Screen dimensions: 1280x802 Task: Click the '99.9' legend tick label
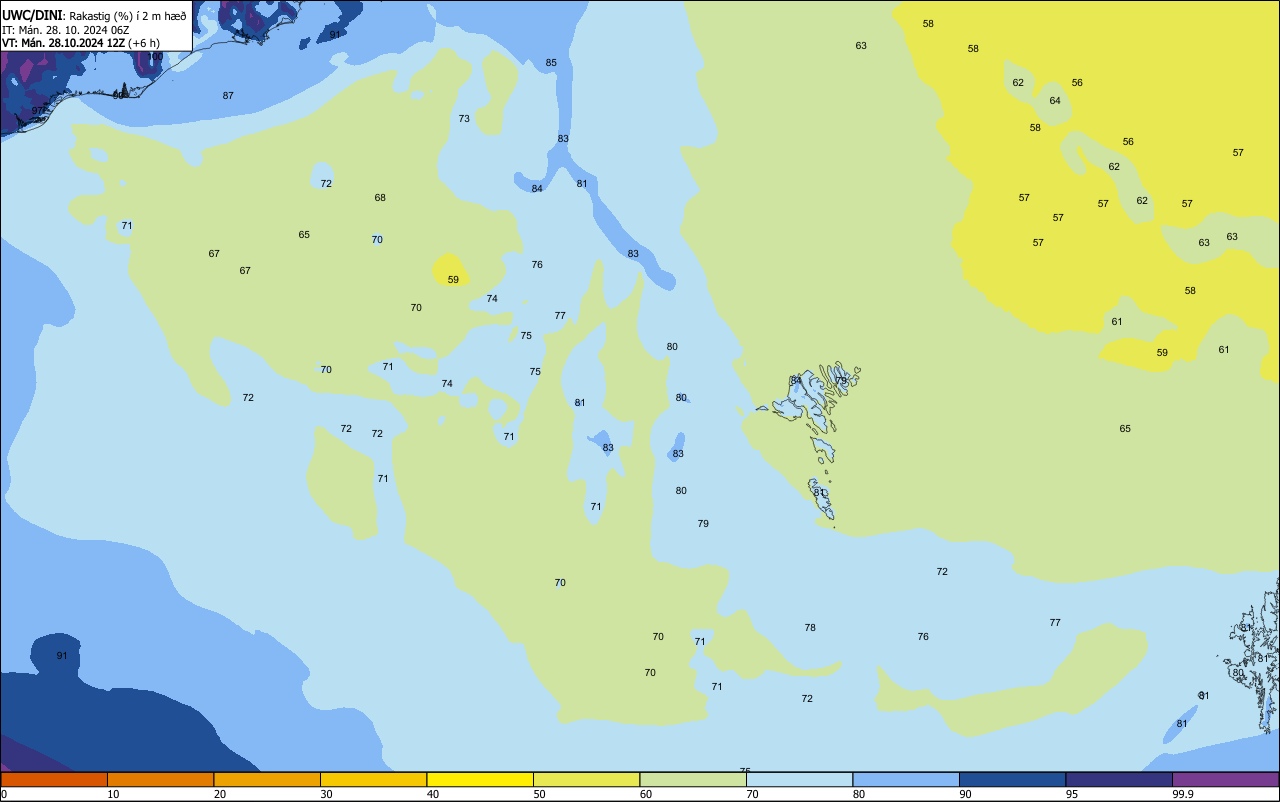point(1183,794)
